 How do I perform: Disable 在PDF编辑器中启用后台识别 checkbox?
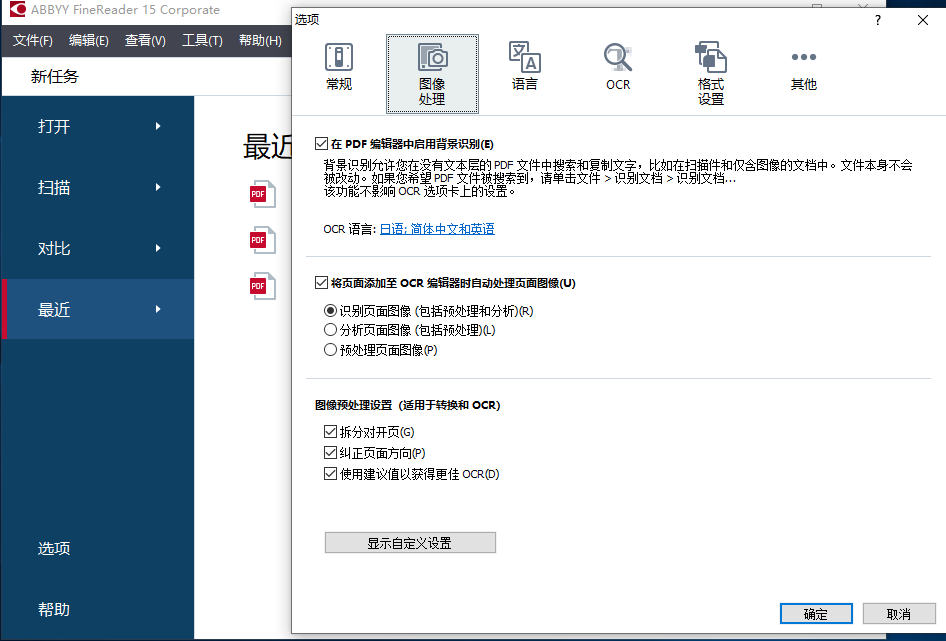click(320, 141)
